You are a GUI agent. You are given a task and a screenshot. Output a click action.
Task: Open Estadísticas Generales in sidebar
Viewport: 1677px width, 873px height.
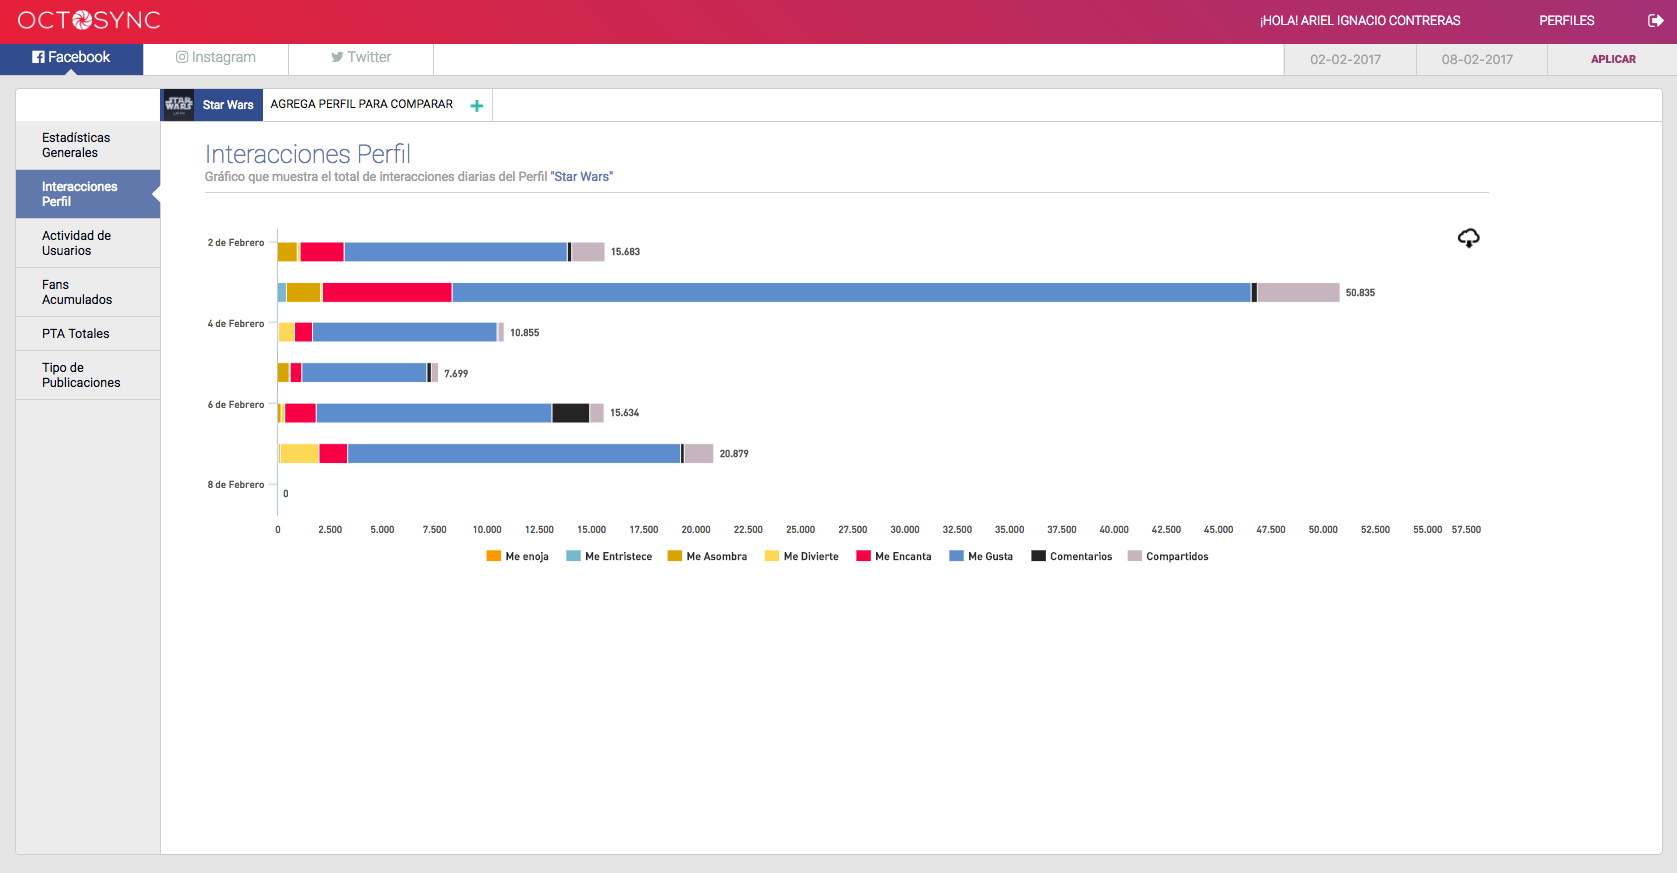(76, 145)
